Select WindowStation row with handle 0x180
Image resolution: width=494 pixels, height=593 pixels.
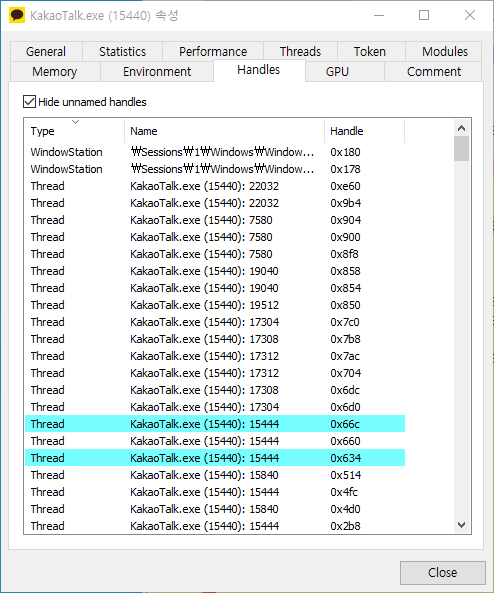pos(215,152)
